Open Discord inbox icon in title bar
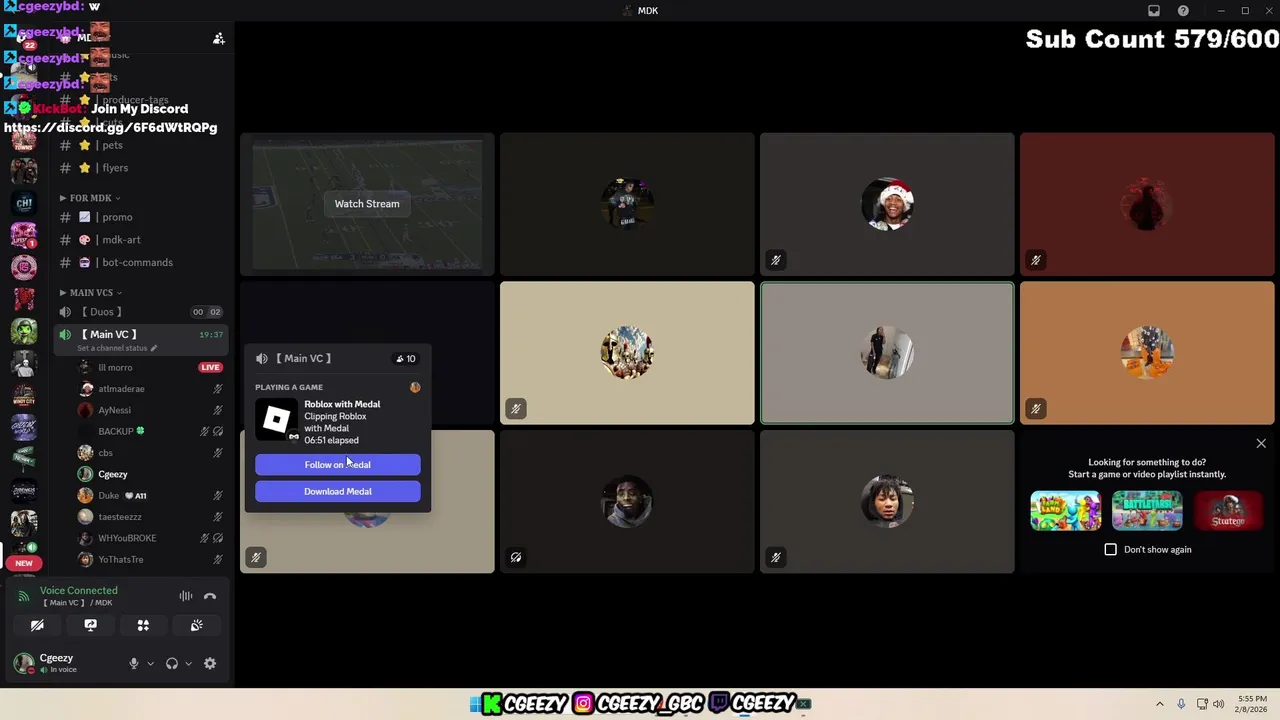The width and height of the screenshot is (1280, 720). coord(1154,10)
